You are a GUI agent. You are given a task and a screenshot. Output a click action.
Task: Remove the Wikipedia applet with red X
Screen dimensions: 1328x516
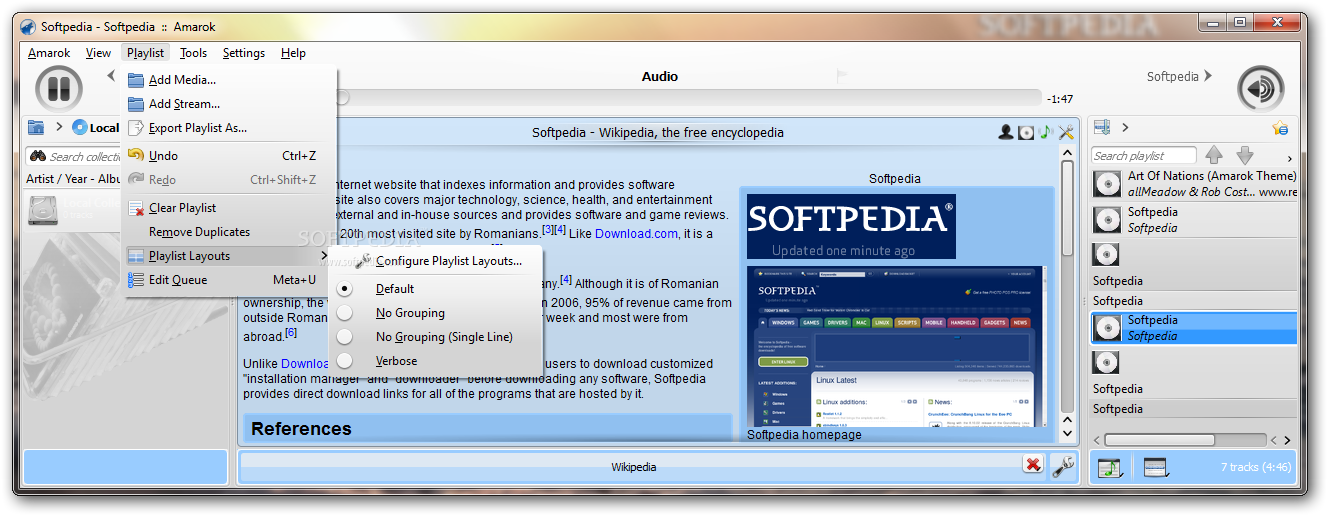1033,465
